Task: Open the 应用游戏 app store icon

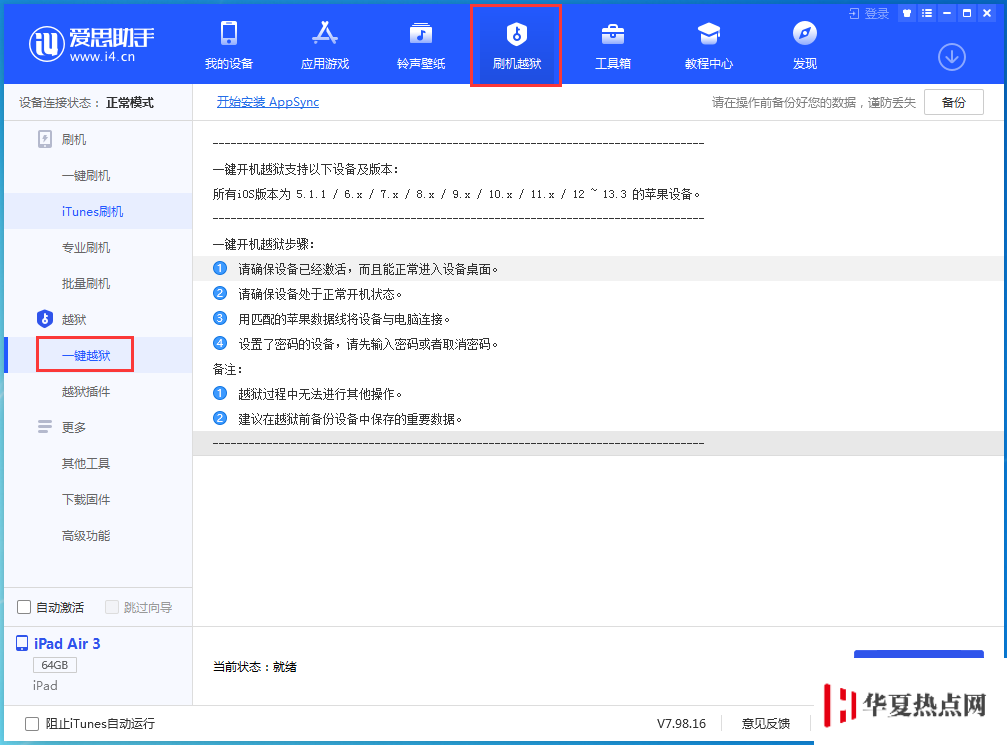Action: (x=325, y=33)
